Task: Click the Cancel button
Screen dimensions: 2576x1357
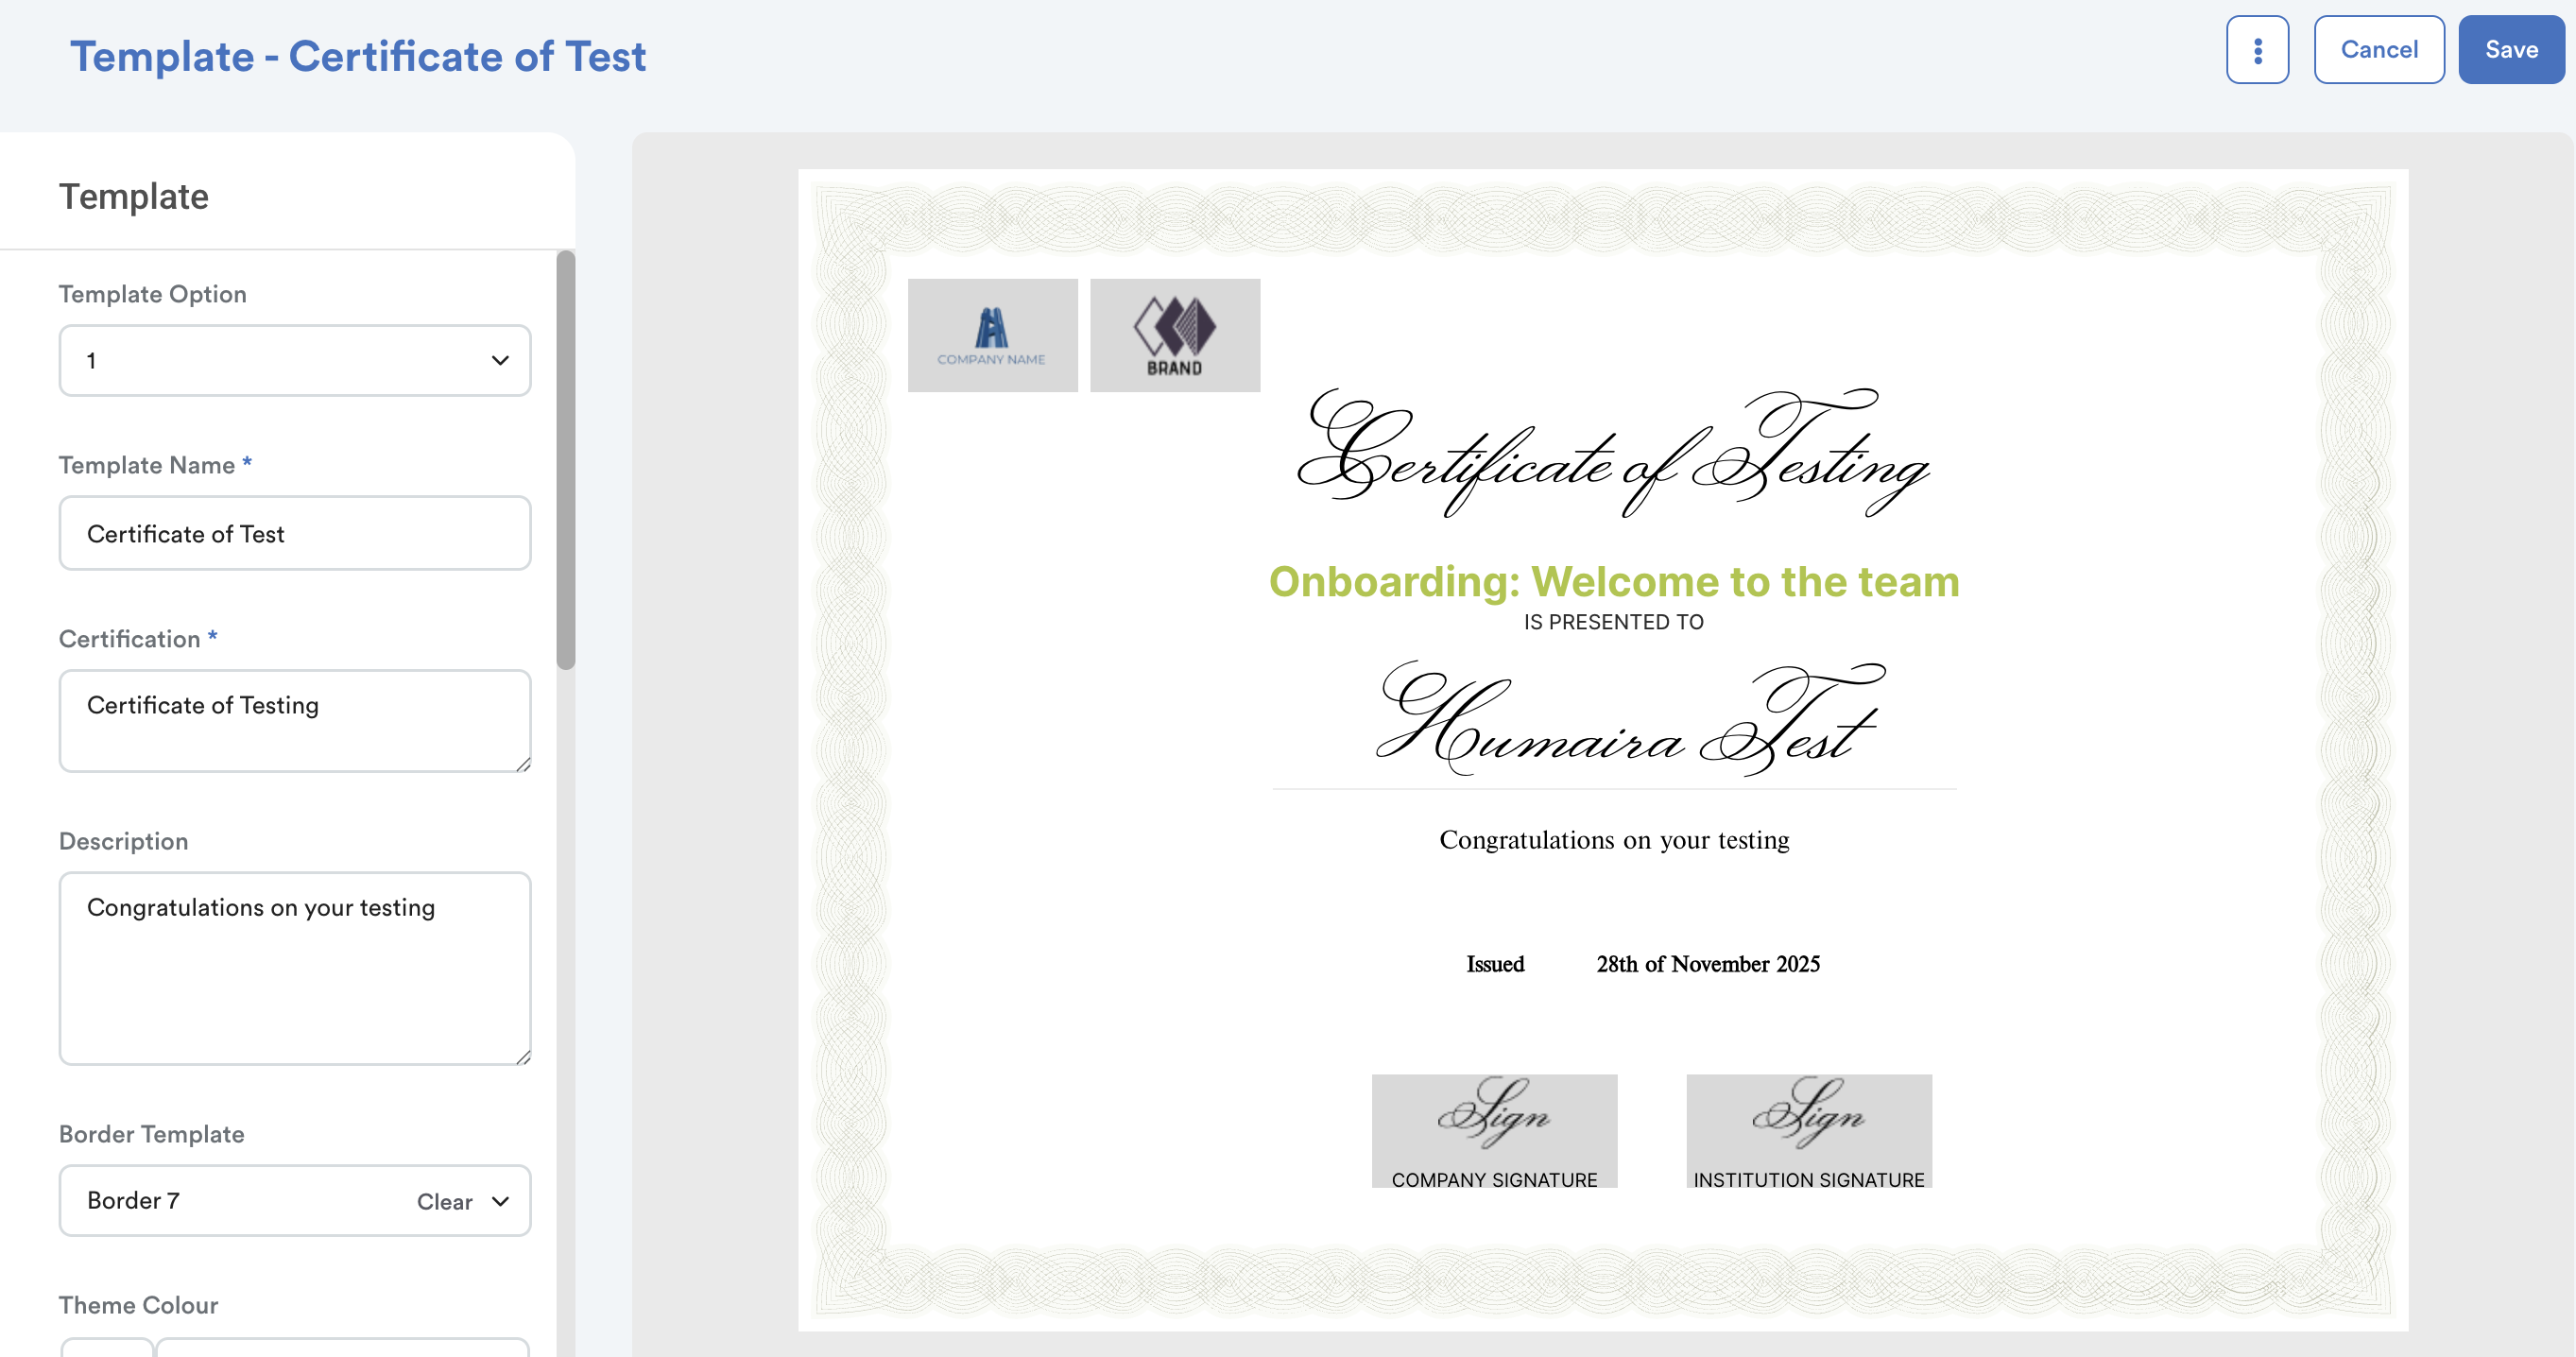Action: click(x=2378, y=50)
